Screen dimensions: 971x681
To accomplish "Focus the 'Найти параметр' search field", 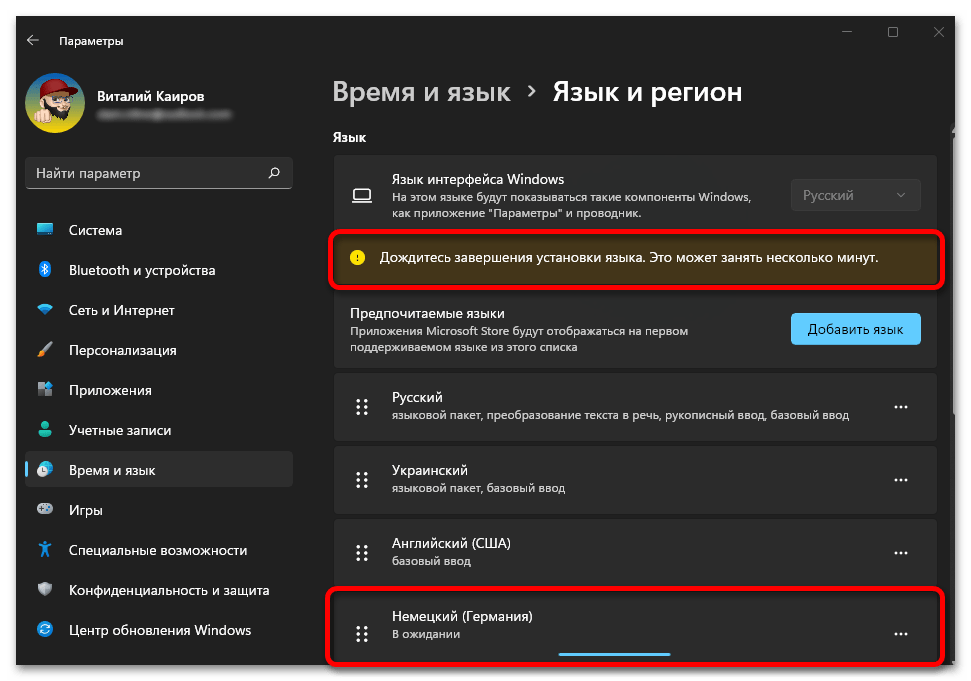I will tap(159, 173).
